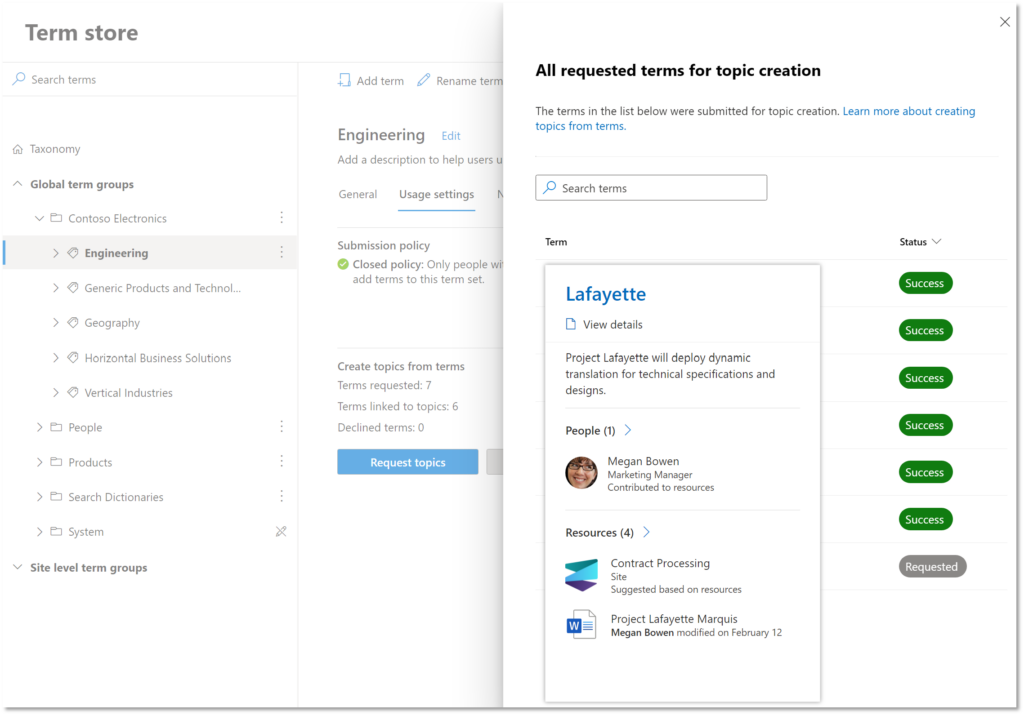Collapse the Global term groups section

coord(16,184)
